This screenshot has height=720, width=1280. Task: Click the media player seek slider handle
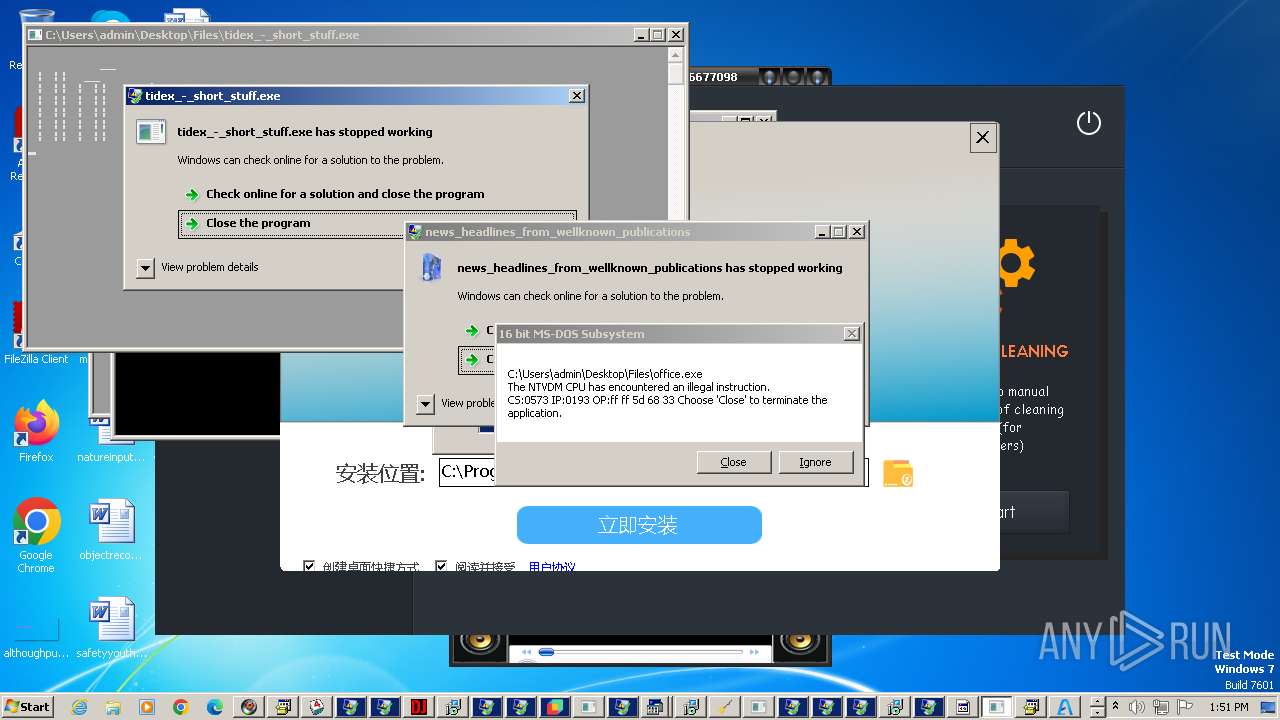click(x=546, y=652)
